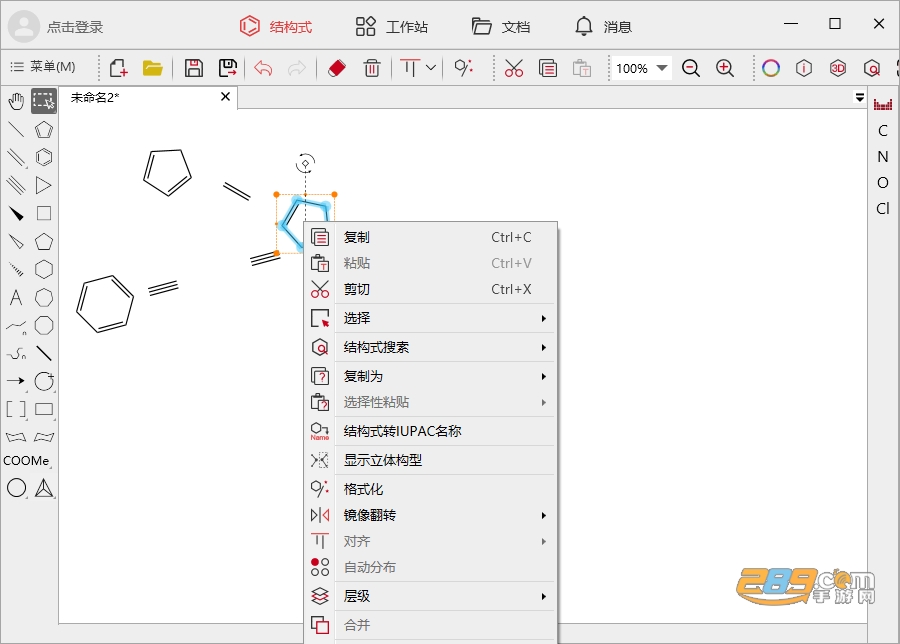Insert carbon atom C
The height and width of the screenshot is (644, 900).
point(883,131)
